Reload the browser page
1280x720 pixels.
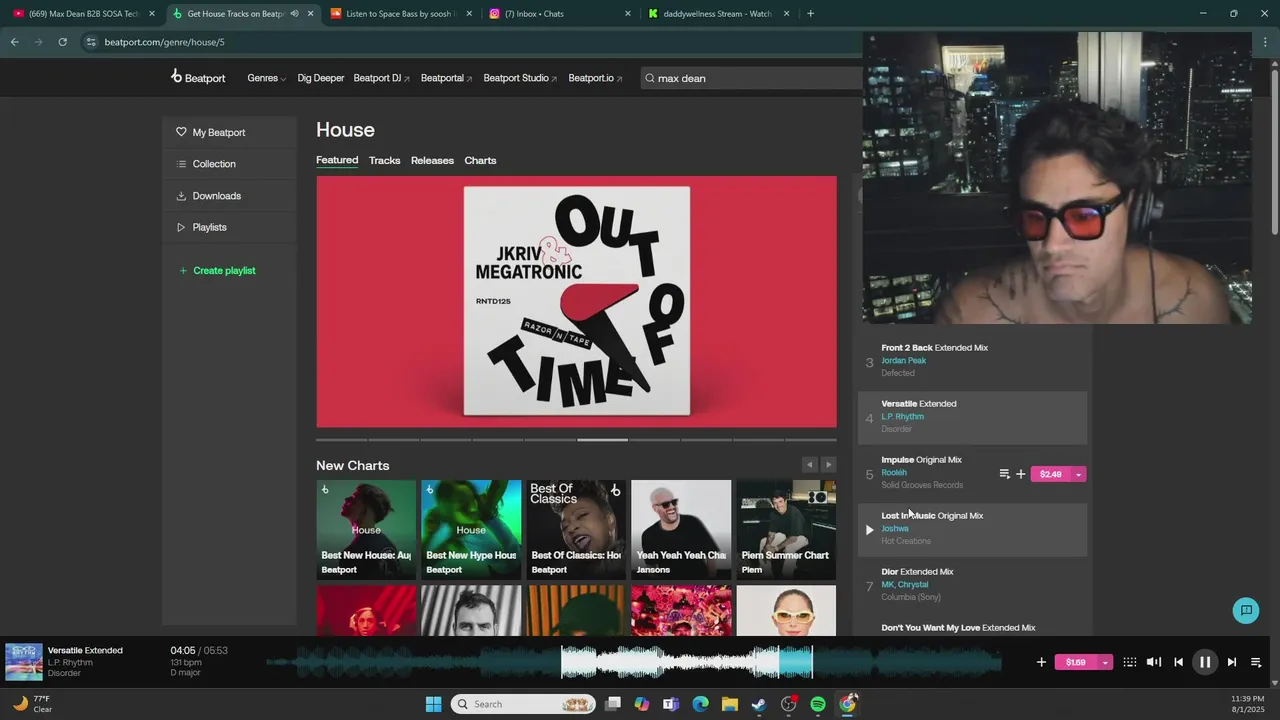62,42
